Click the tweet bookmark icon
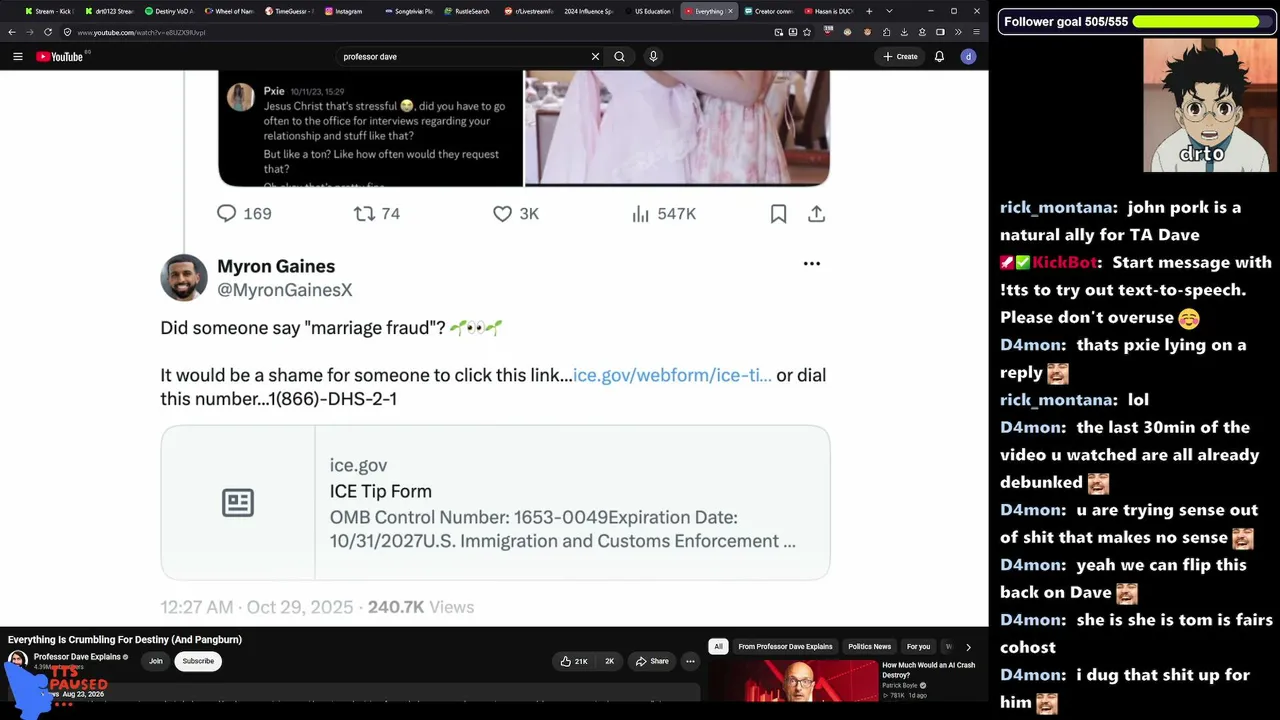Screen dimensions: 1280x720 tap(778, 213)
